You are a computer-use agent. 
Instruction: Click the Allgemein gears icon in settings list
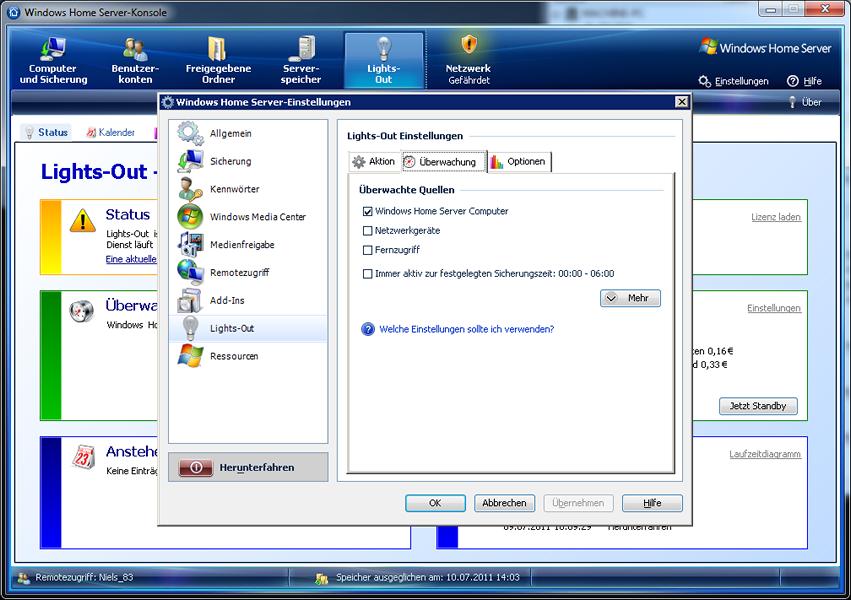[x=190, y=133]
